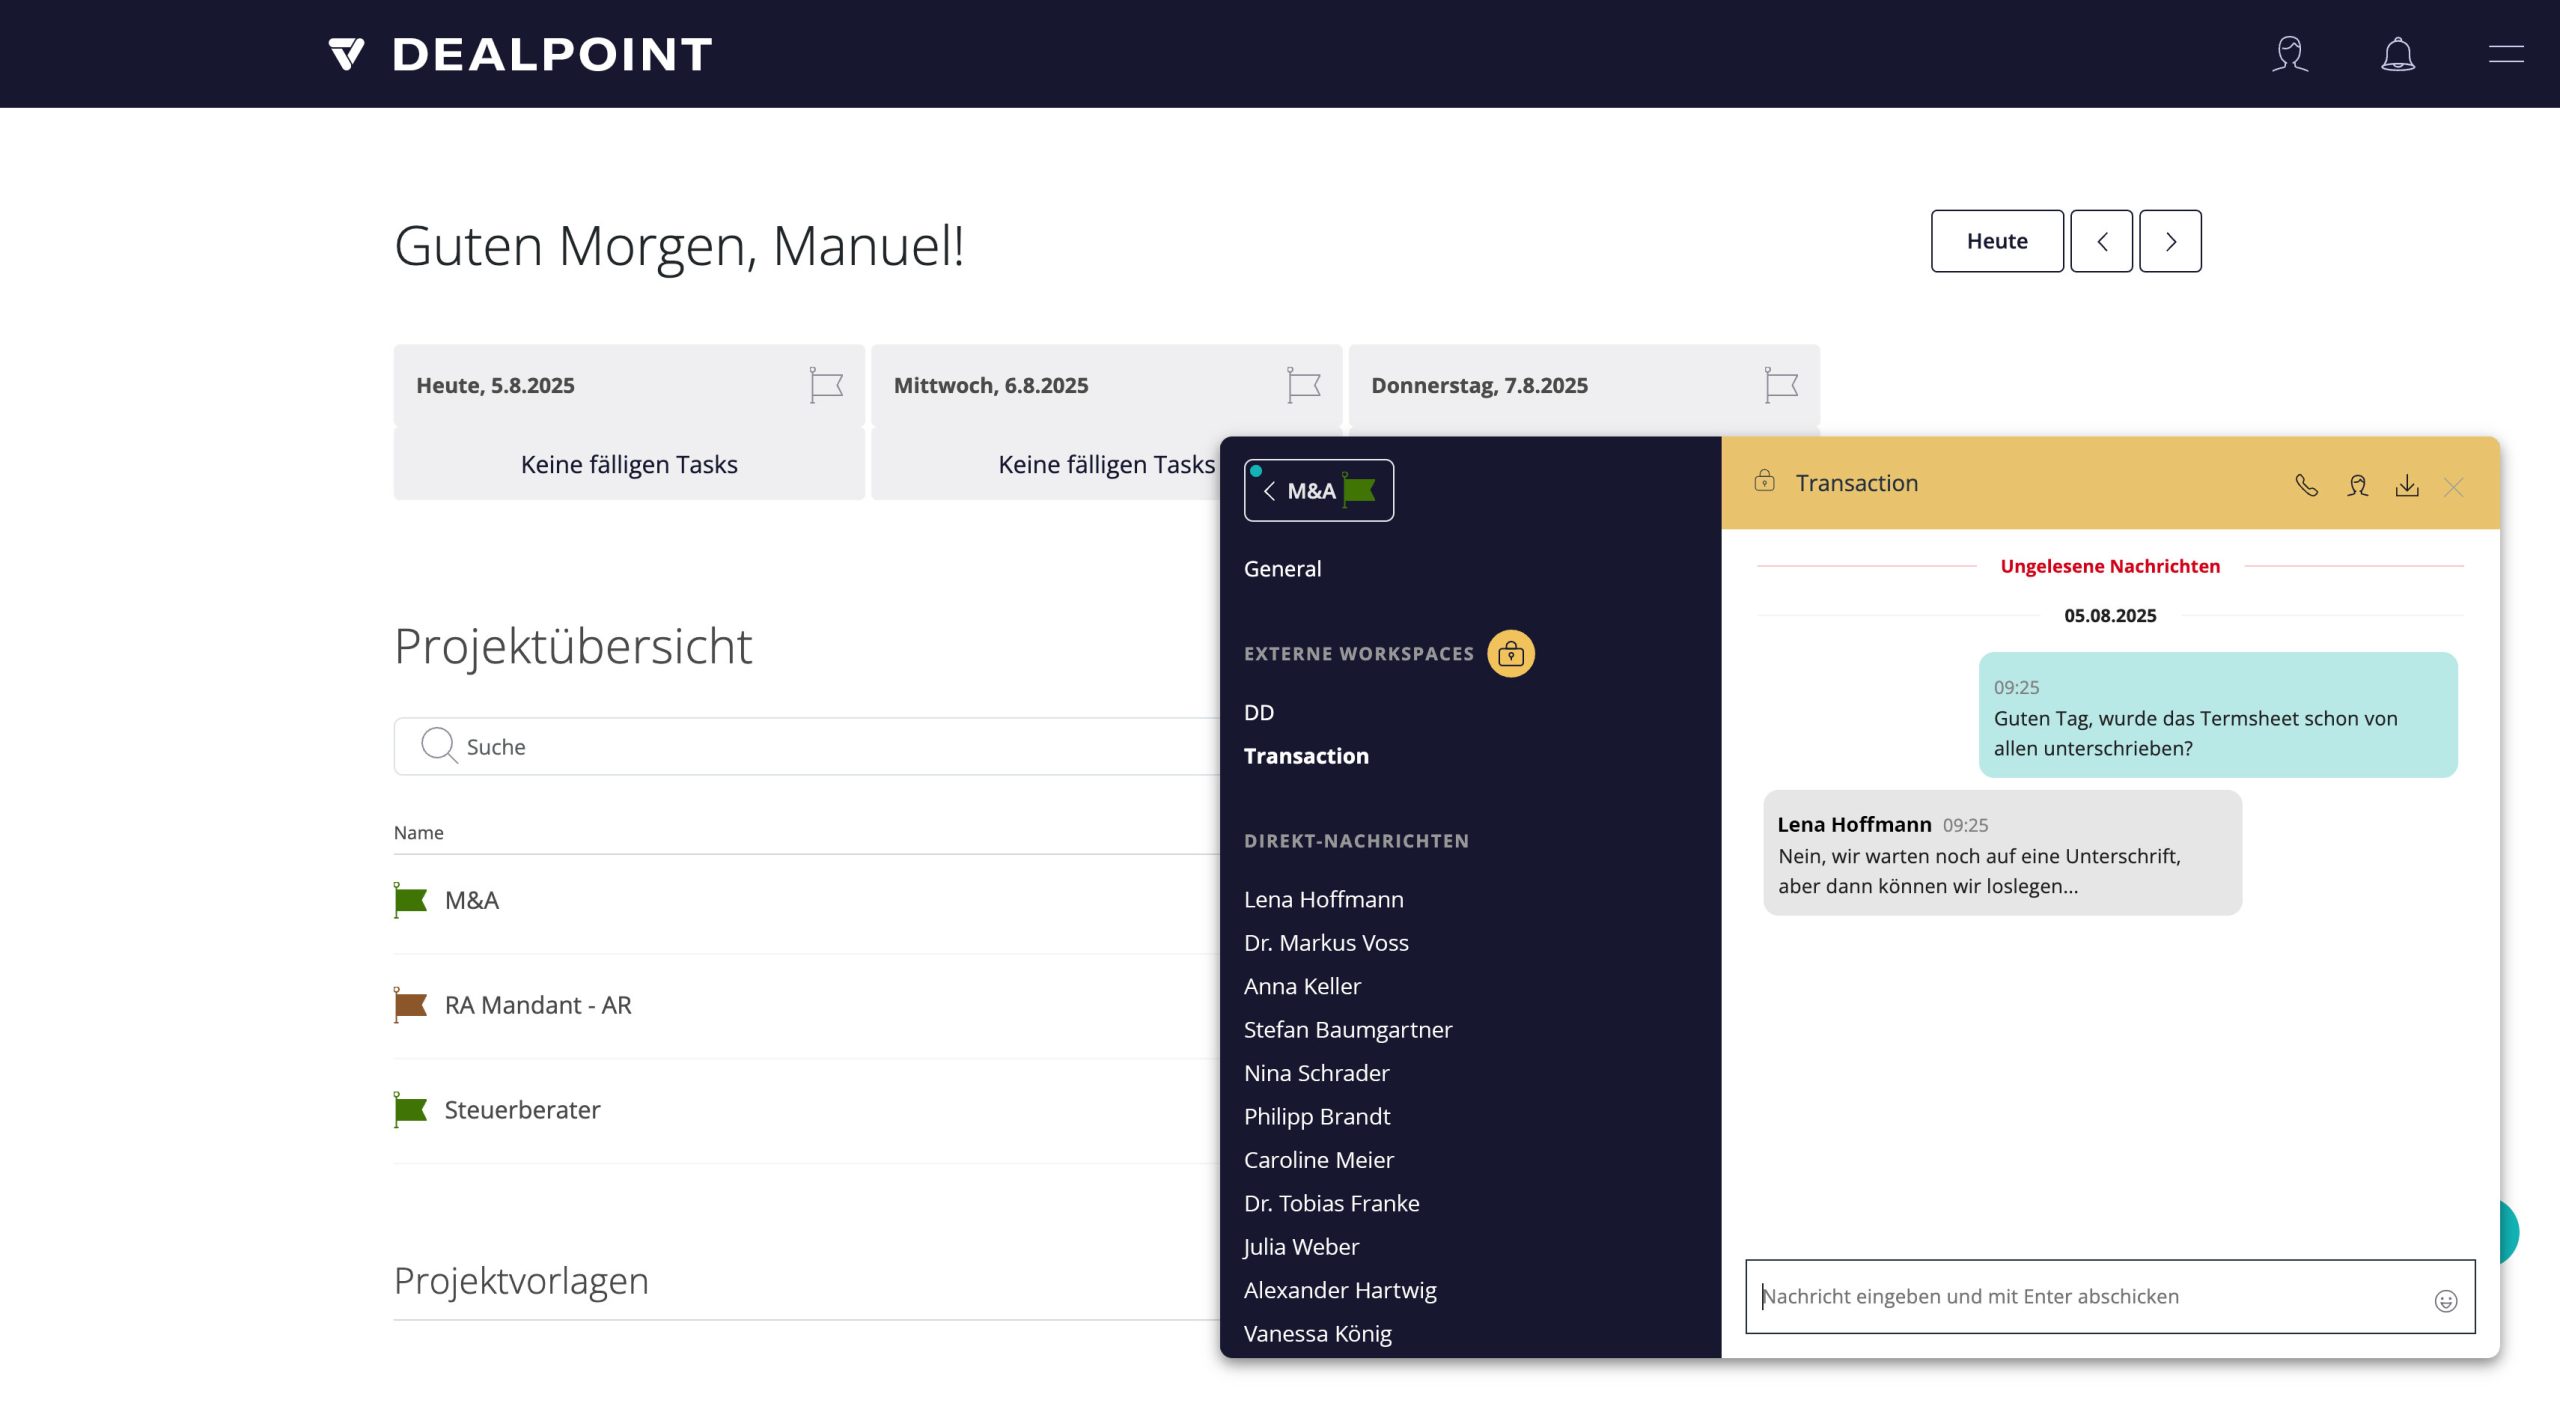The width and height of the screenshot is (2560, 1418).
Task: Switch to the DD external workspace
Action: coord(1259,712)
